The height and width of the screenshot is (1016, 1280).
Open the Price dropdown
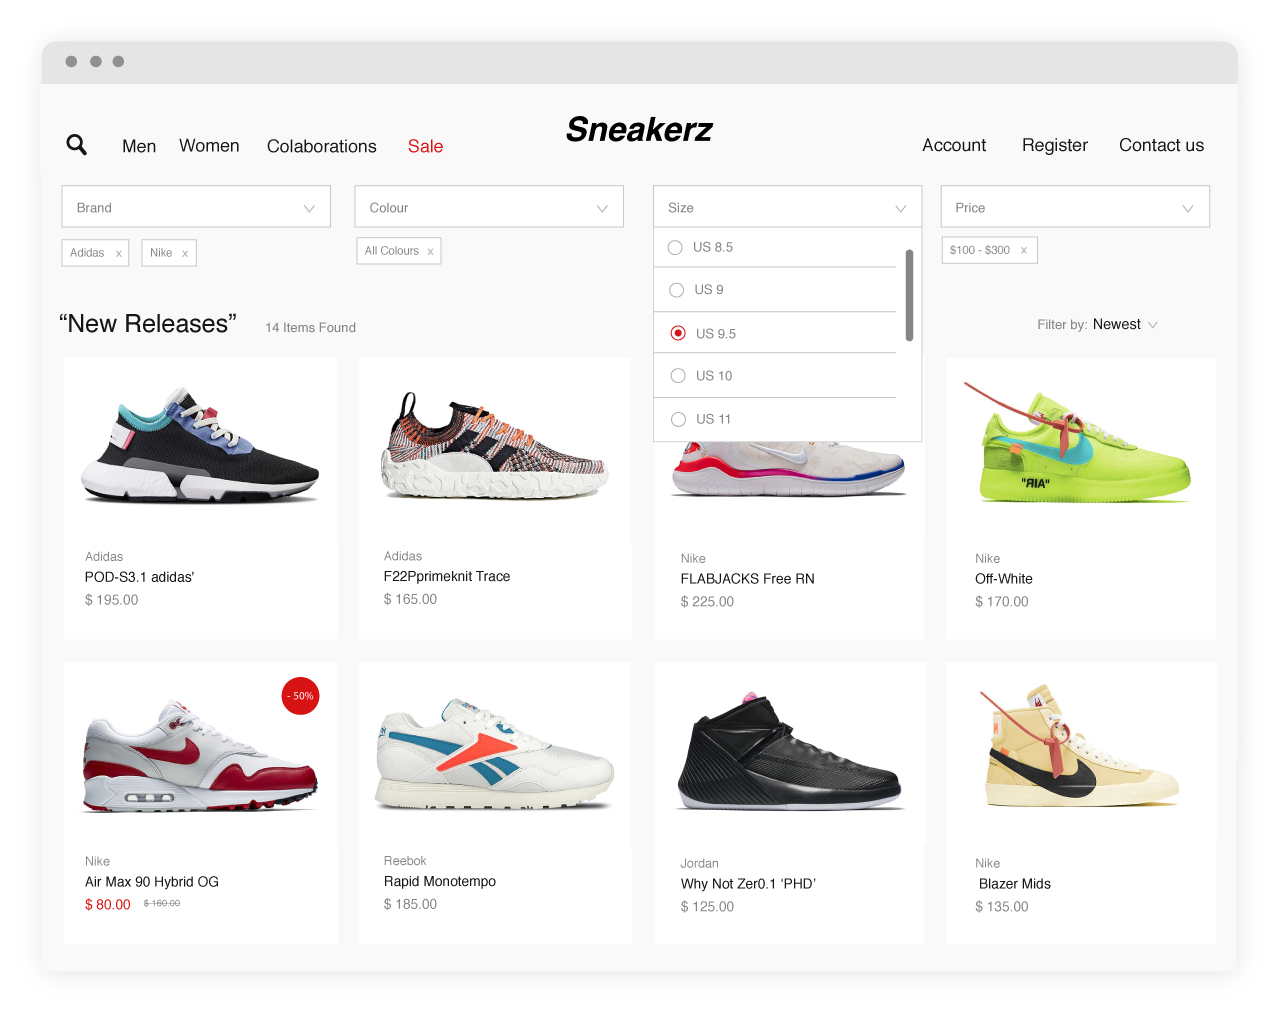click(1075, 207)
